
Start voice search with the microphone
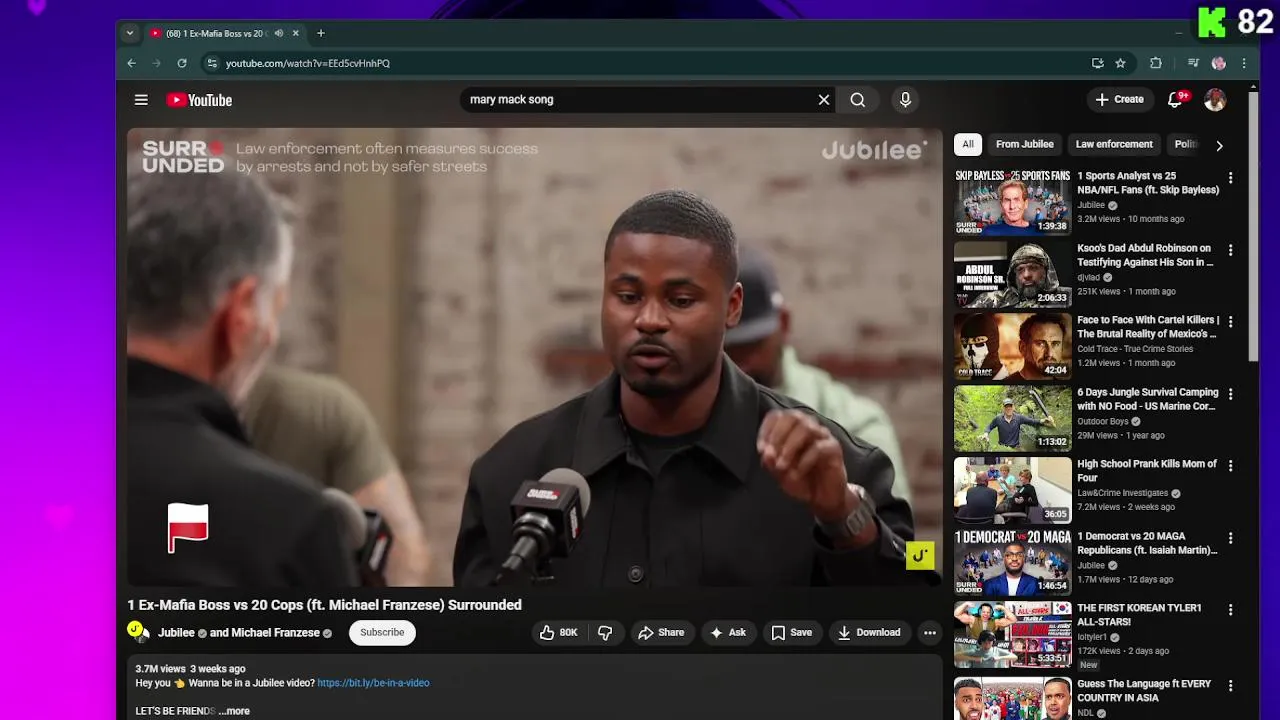tap(905, 100)
